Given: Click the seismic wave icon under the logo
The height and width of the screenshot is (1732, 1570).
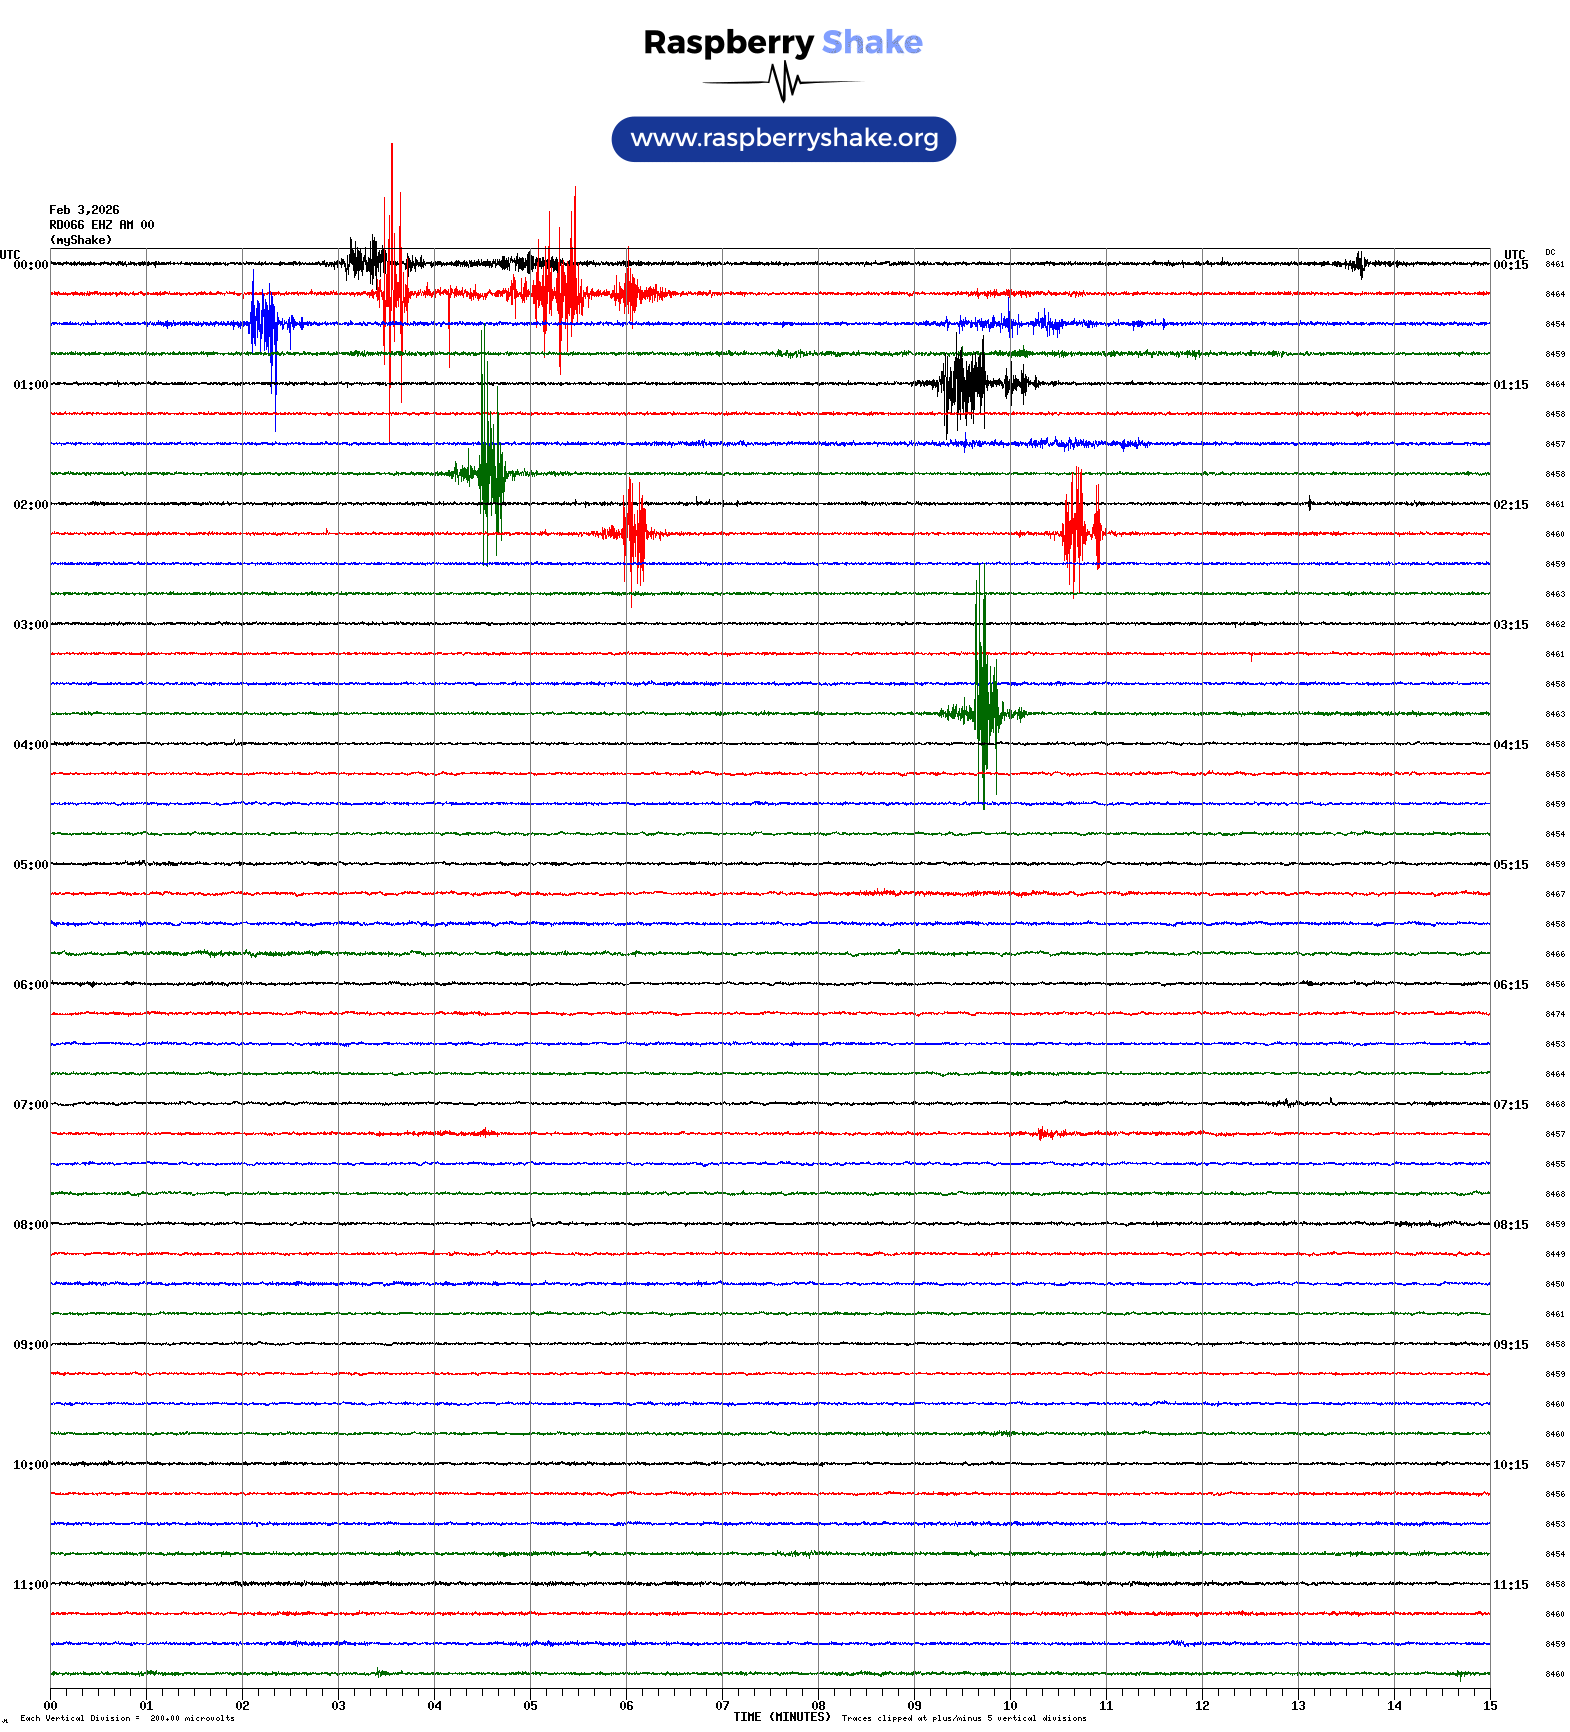Looking at the screenshot, I should tap(783, 82).
